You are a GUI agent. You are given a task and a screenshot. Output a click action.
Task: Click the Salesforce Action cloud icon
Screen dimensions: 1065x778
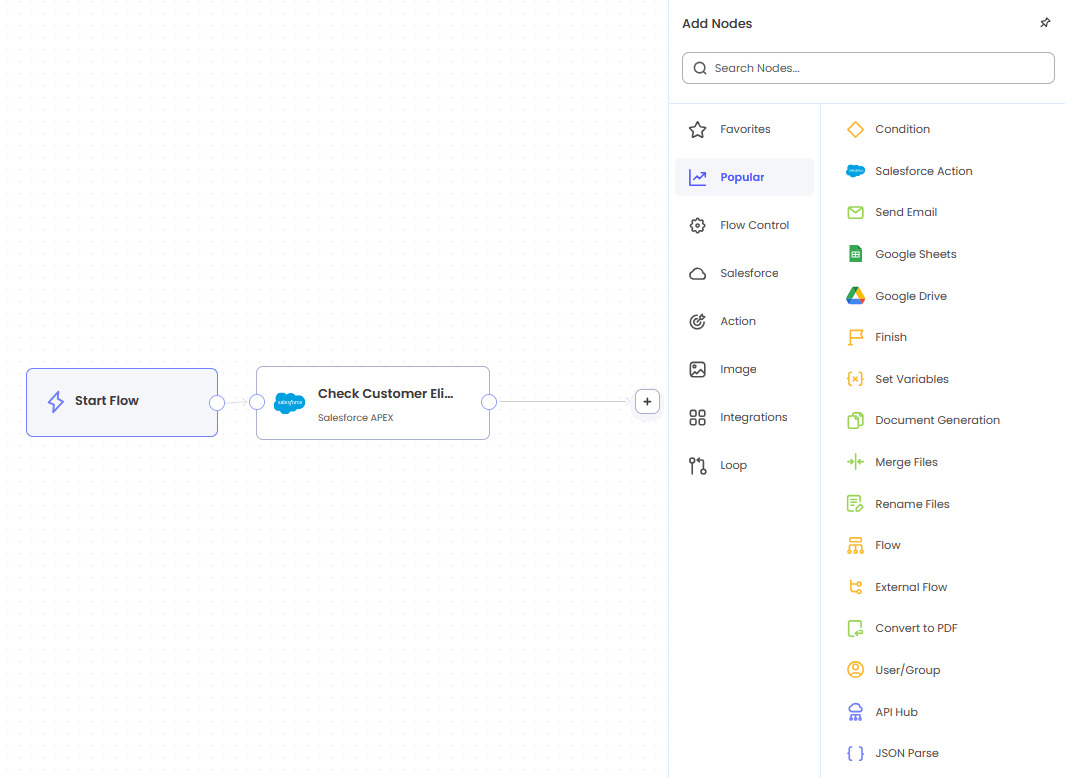pyautogui.click(x=855, y=171)
